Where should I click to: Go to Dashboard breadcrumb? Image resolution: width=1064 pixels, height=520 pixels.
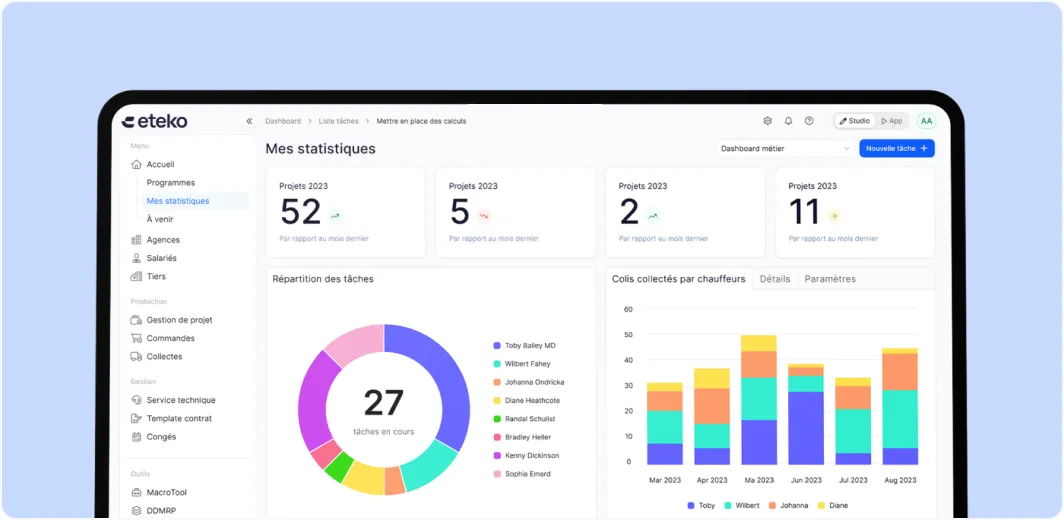pos(283,122)
